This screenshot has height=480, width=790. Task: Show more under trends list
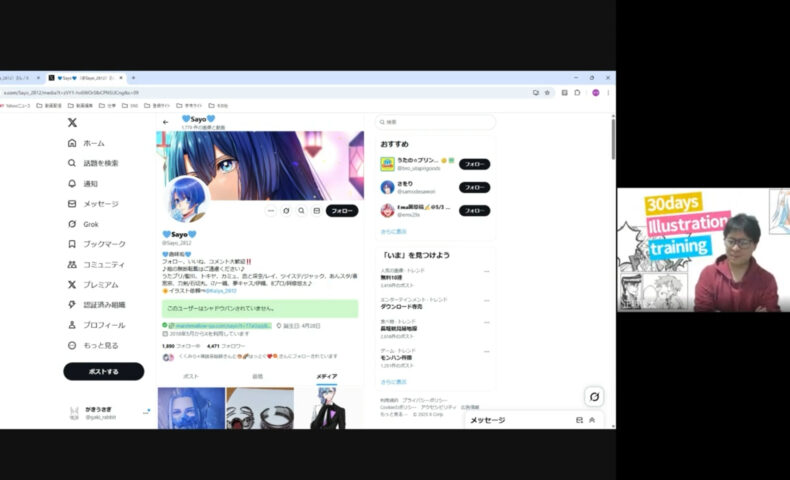tap(393, 382)
